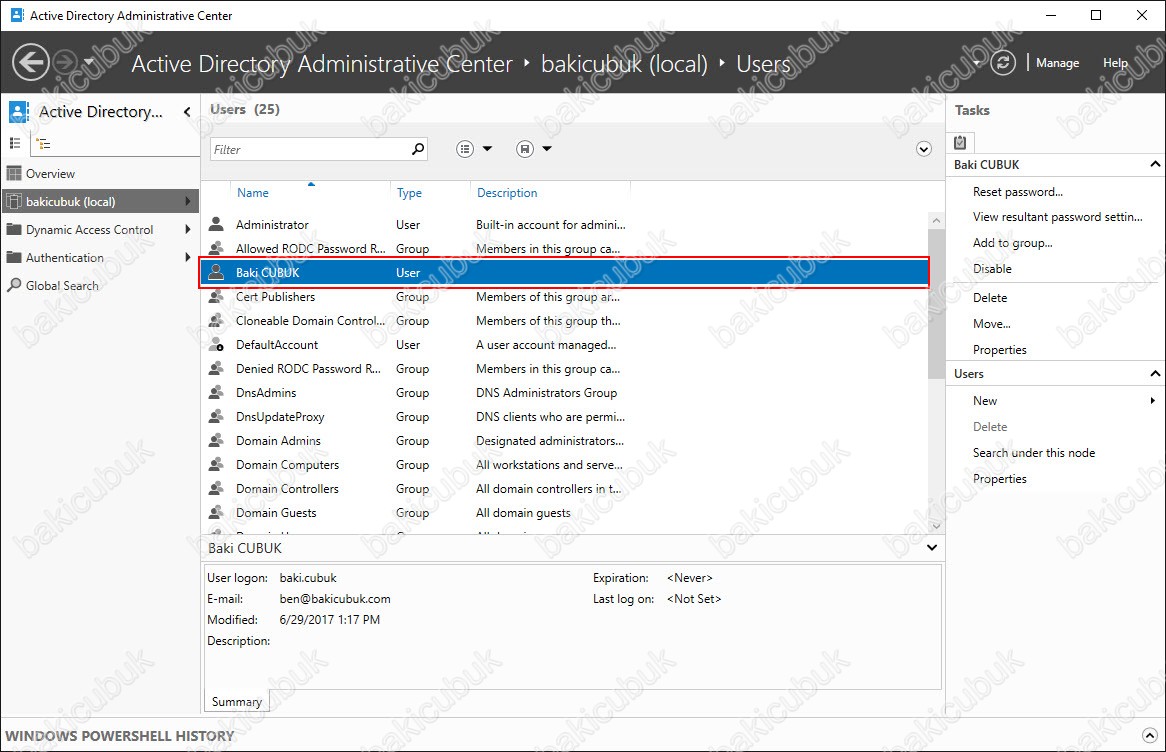The width and height of the screenshot is (1166, 752).
Task: Collapse the Baki CUBUK preview pane
Action: click(x=932, y=547)
